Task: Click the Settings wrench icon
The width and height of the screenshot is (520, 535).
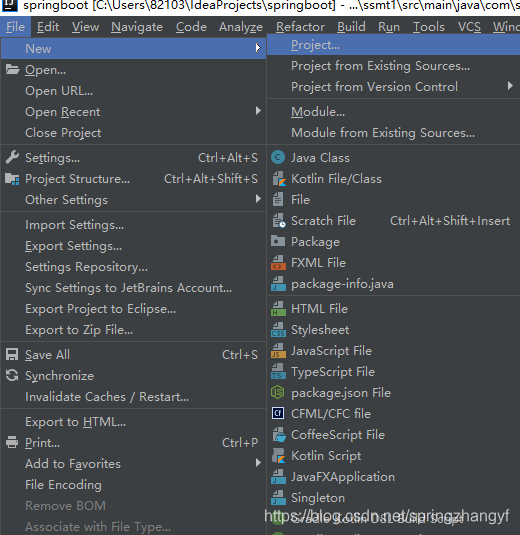Action: (12, 158)
